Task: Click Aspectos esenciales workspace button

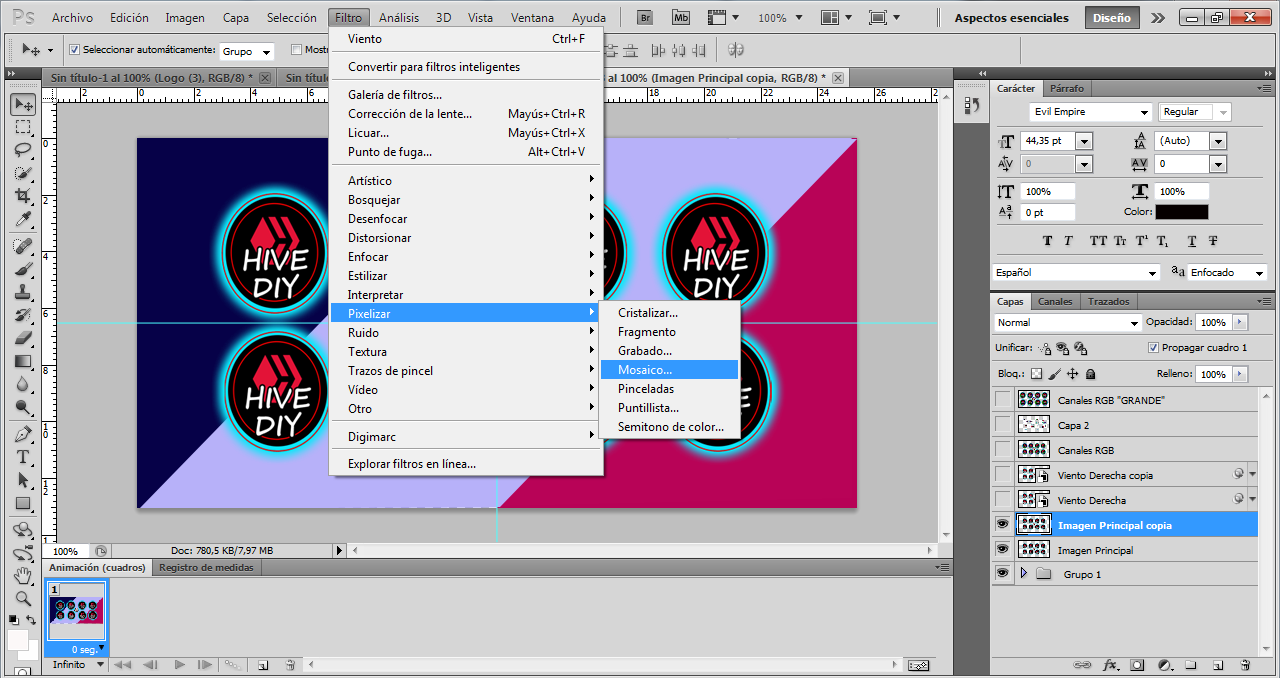Action: click(x=1011, y=18)
